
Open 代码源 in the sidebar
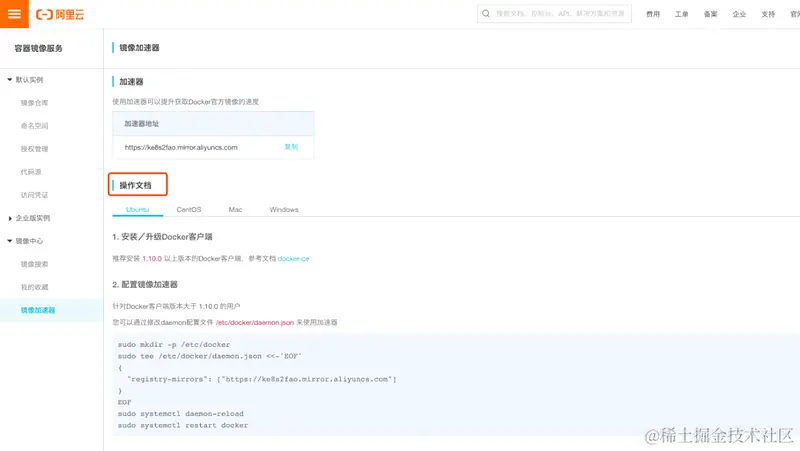point(31,172)
